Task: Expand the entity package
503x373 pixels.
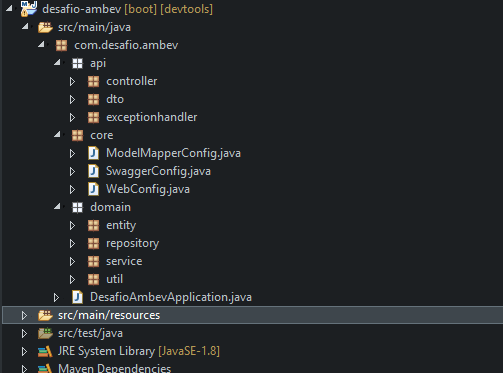Action: click(72, 225)
